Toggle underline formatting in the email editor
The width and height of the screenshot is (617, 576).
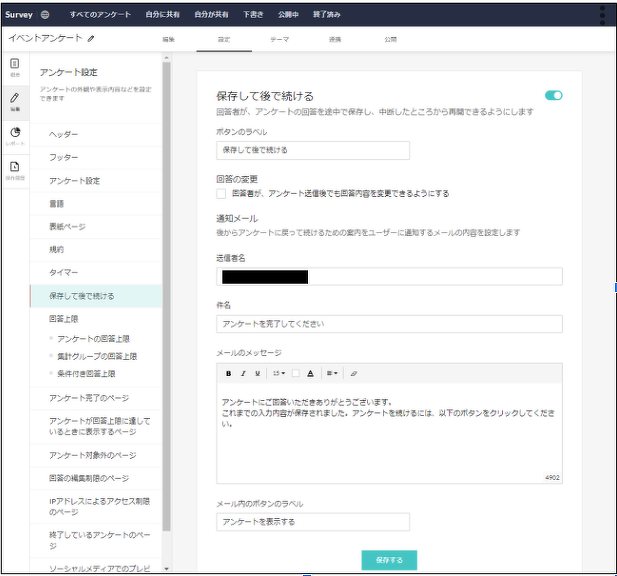[x=257, y=373]
